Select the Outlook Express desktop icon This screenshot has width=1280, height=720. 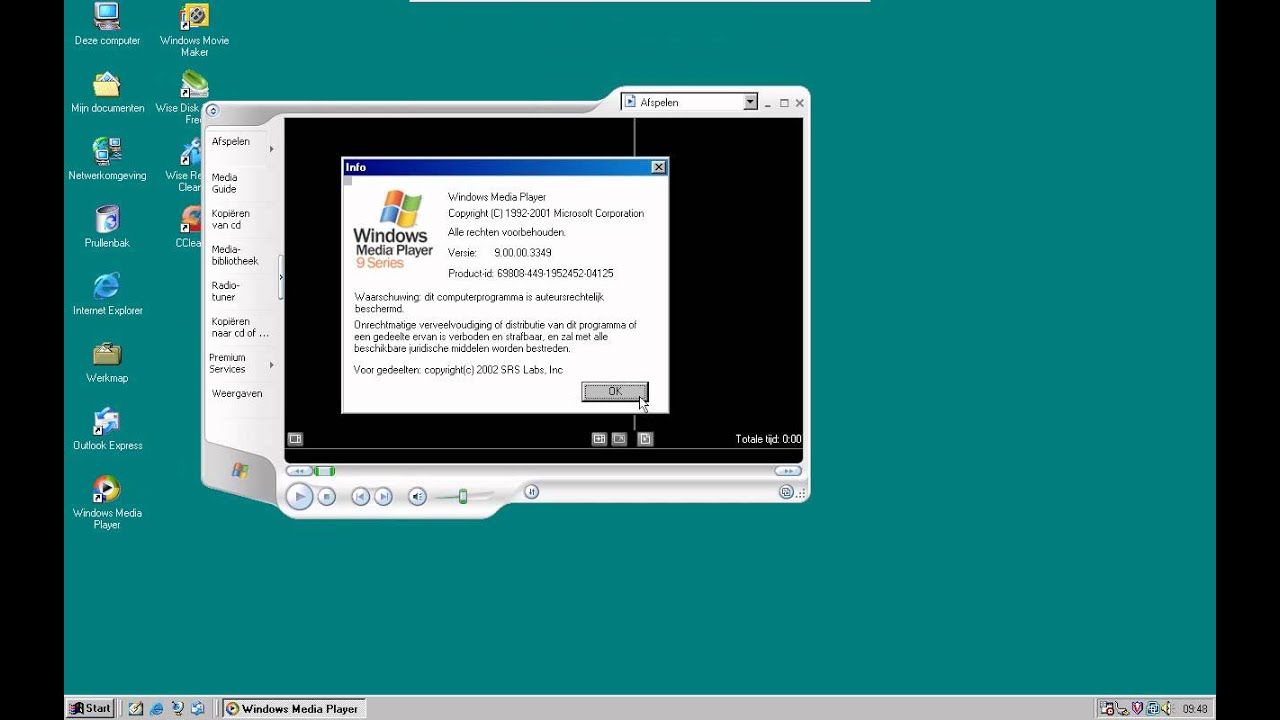pos(107,430)
